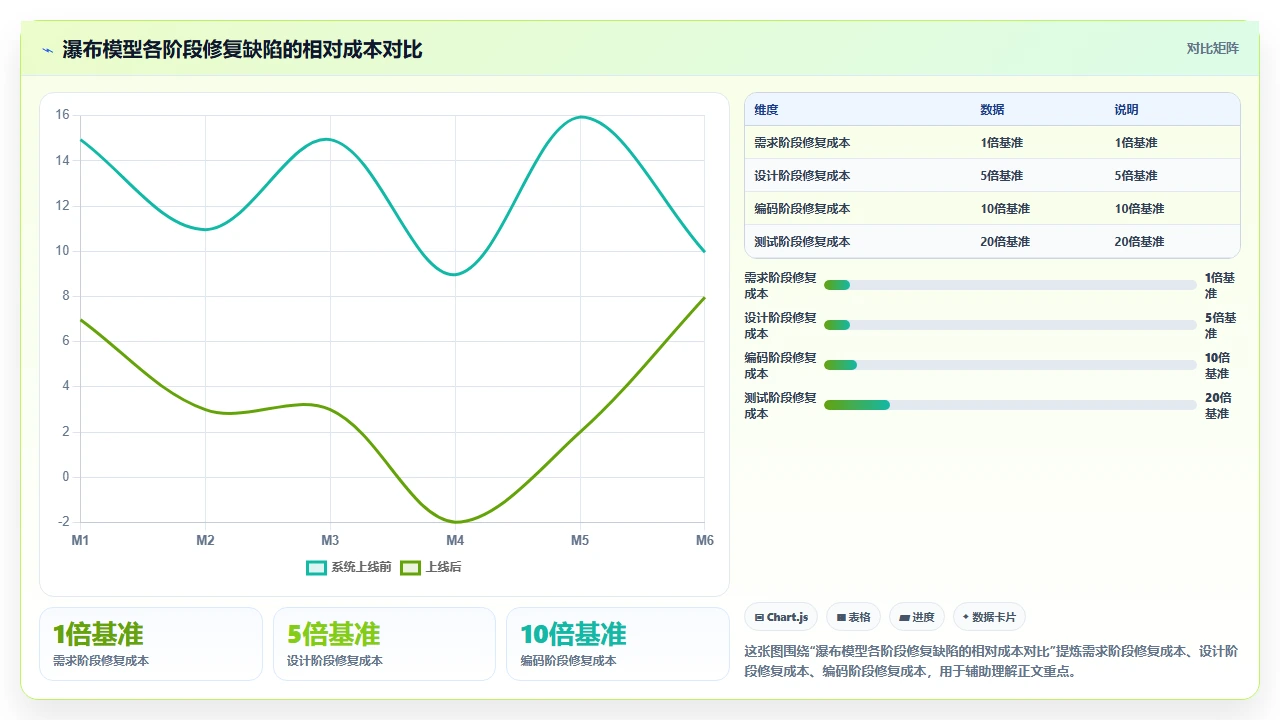This screenshot has height=720, width=1280.
Task: Click the 系统上线前 legend label
Action: point(361,567)
